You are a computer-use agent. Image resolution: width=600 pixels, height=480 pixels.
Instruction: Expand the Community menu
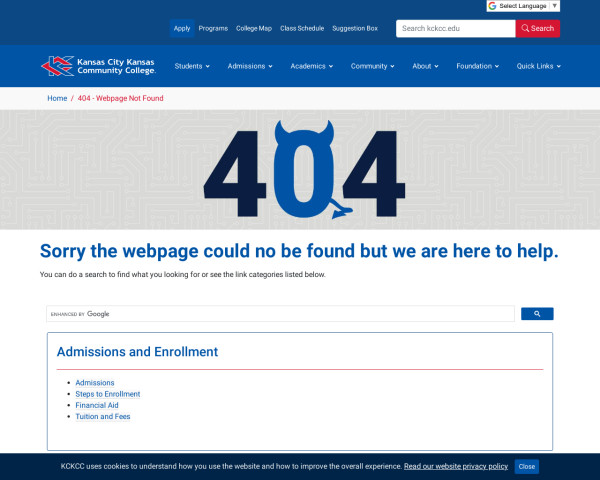pos(372,66)
